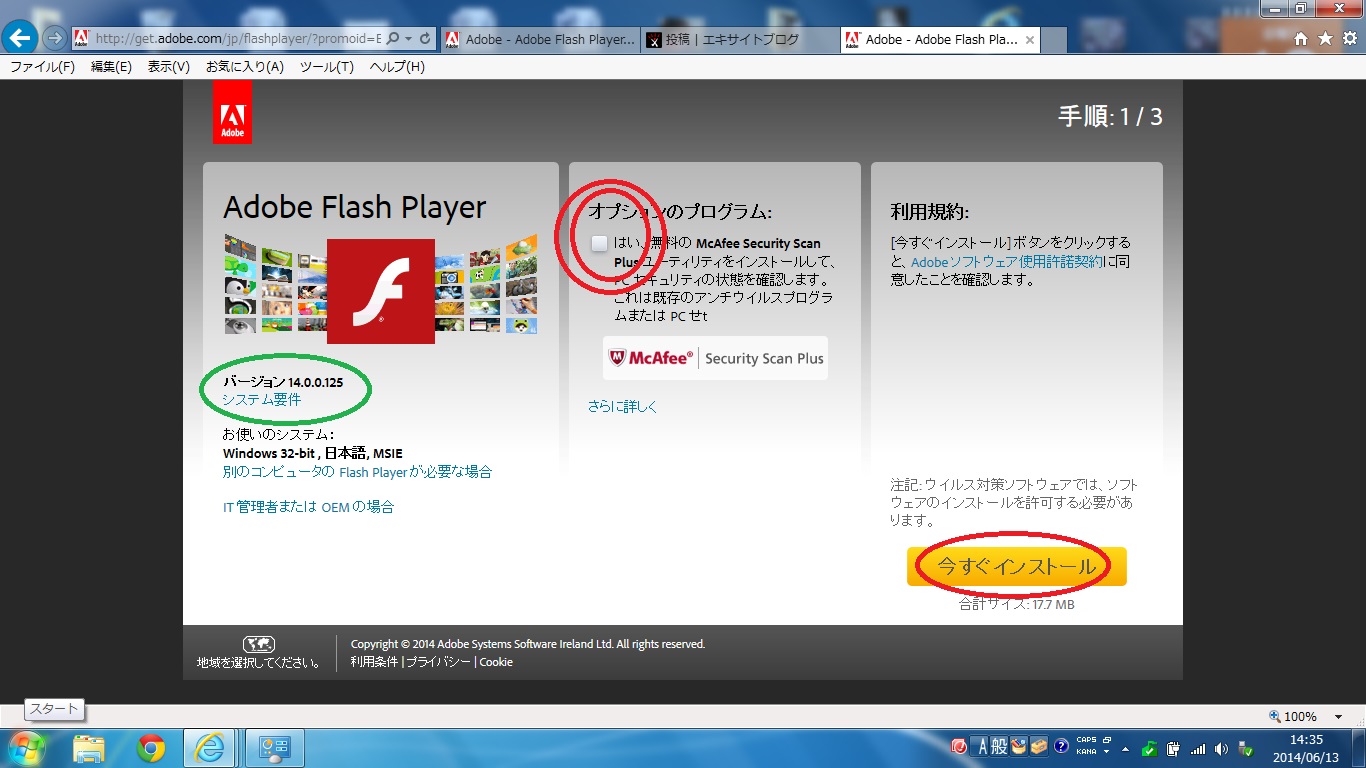The image size is (1366, 768).
Task: Click the power plug battery tray icon
Action: 1174,748
